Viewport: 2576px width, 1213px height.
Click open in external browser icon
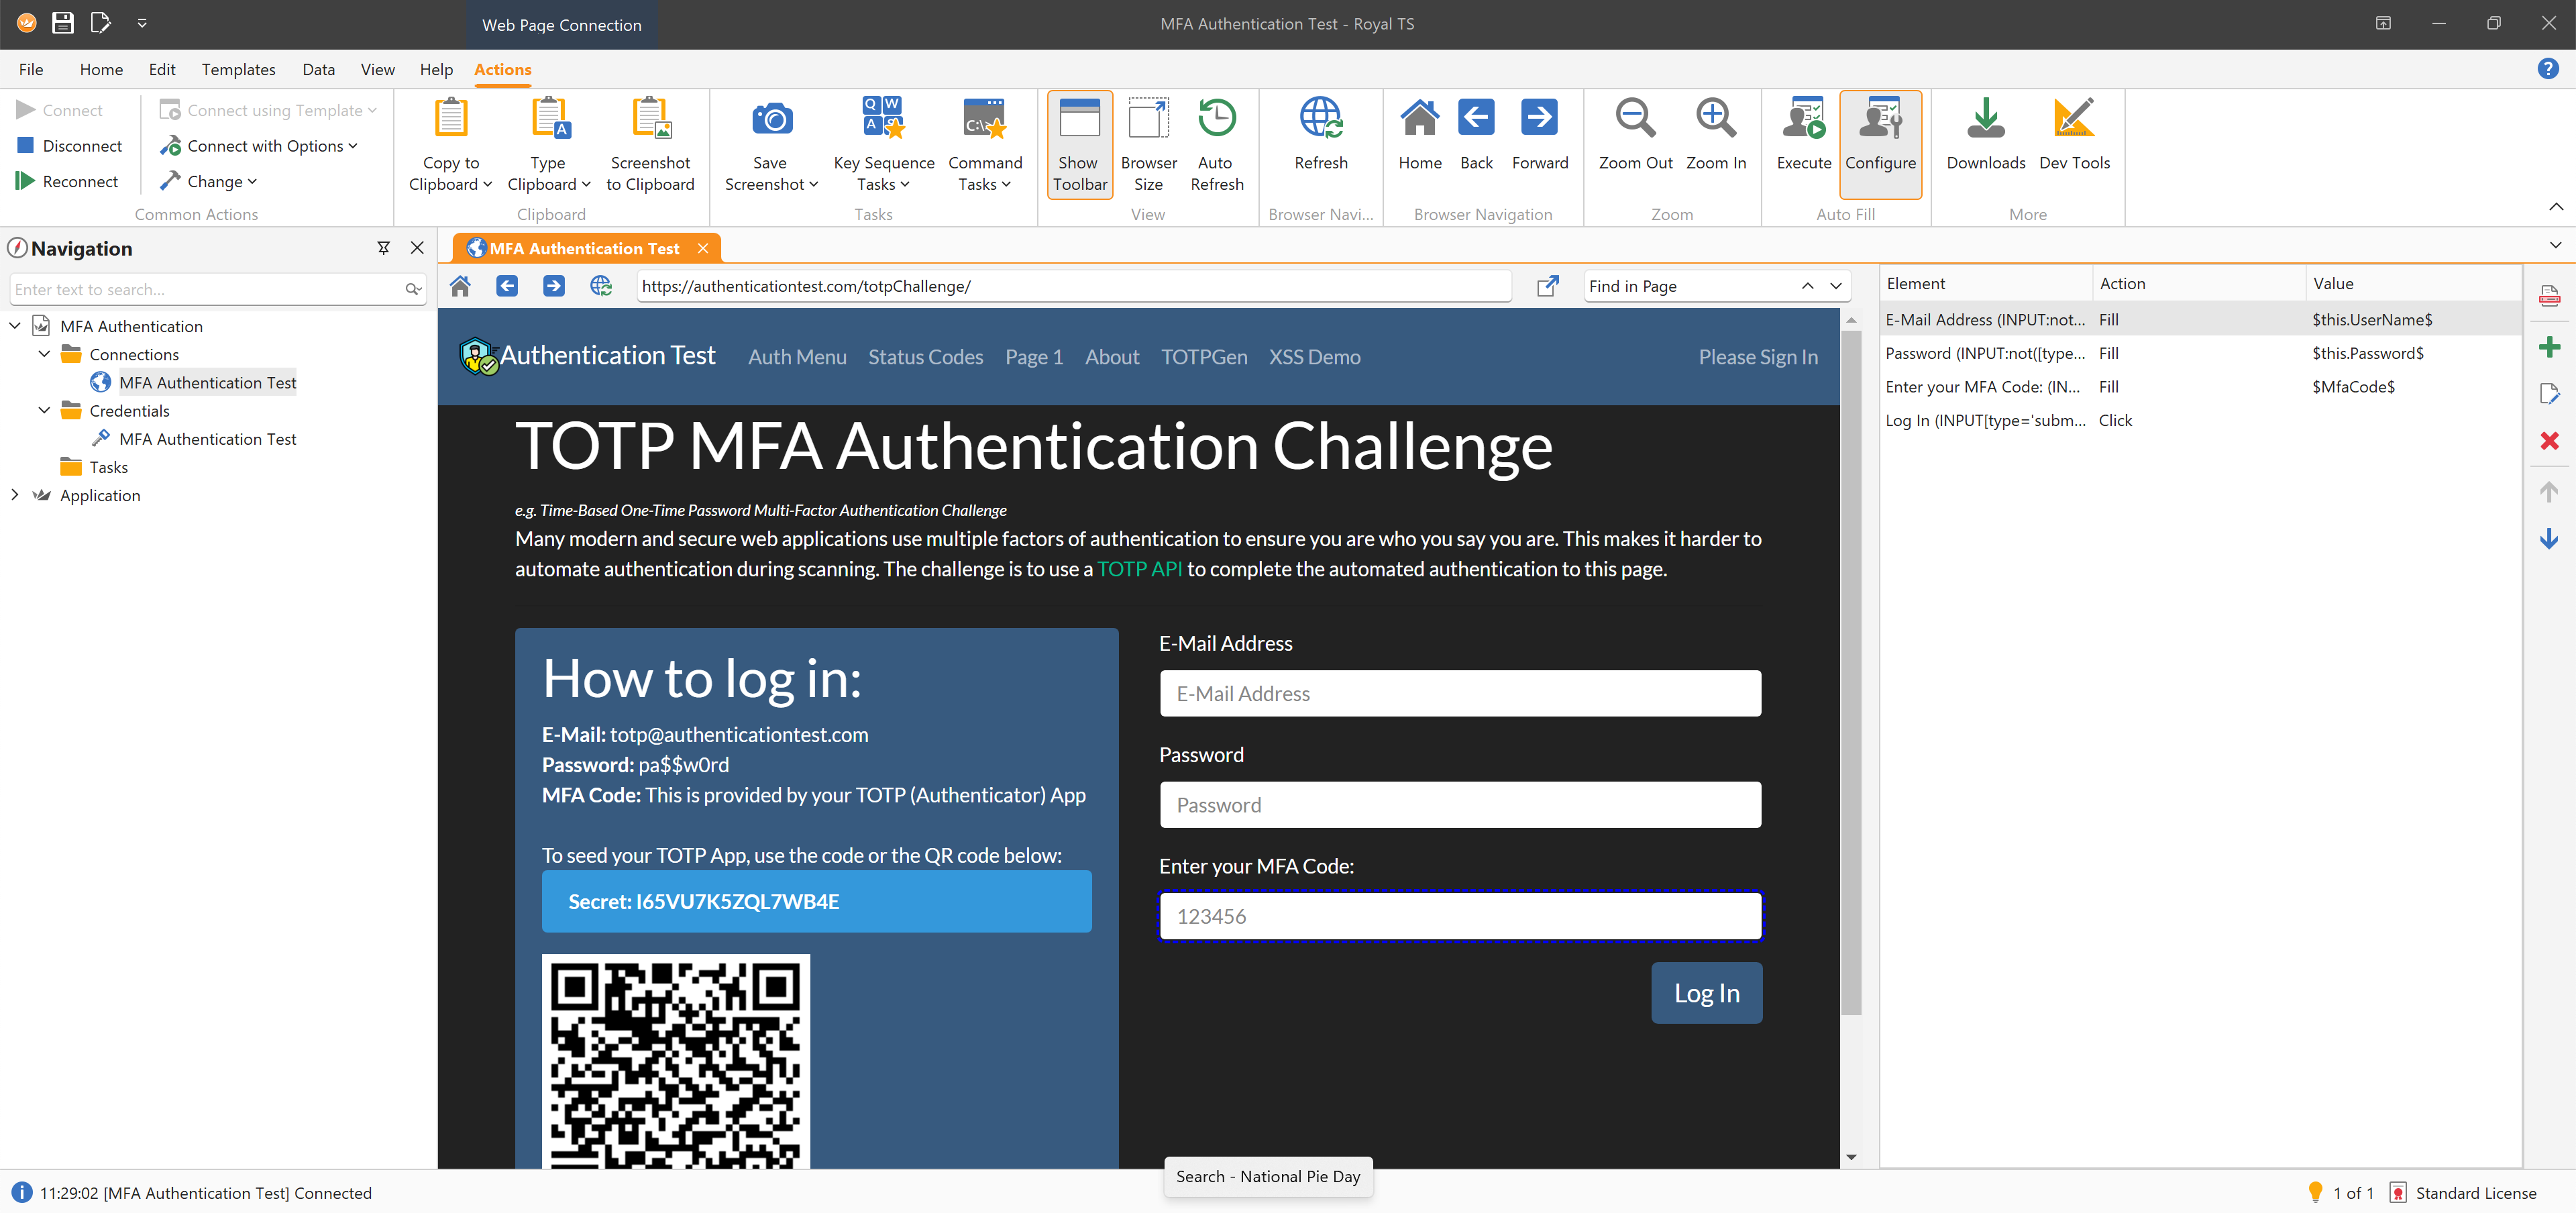click(1547, 286)
